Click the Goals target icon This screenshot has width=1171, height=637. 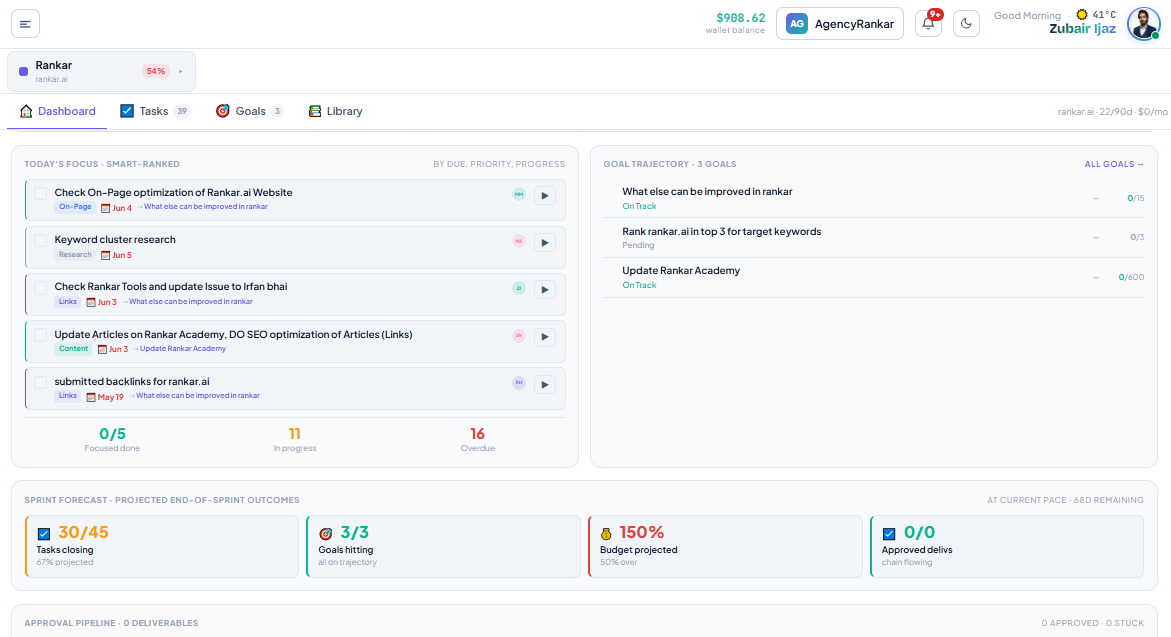coord(223,111)
